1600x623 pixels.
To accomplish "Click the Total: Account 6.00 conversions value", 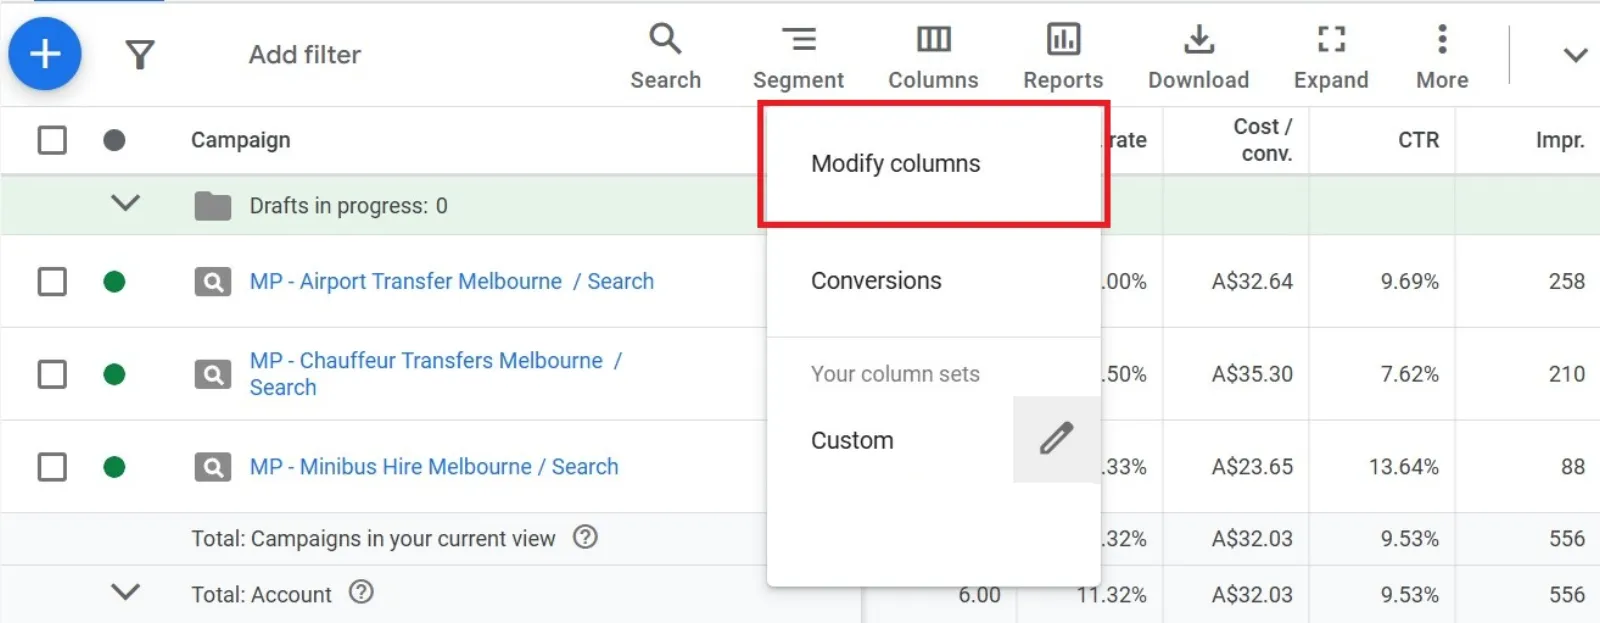I will pos(979,595).
